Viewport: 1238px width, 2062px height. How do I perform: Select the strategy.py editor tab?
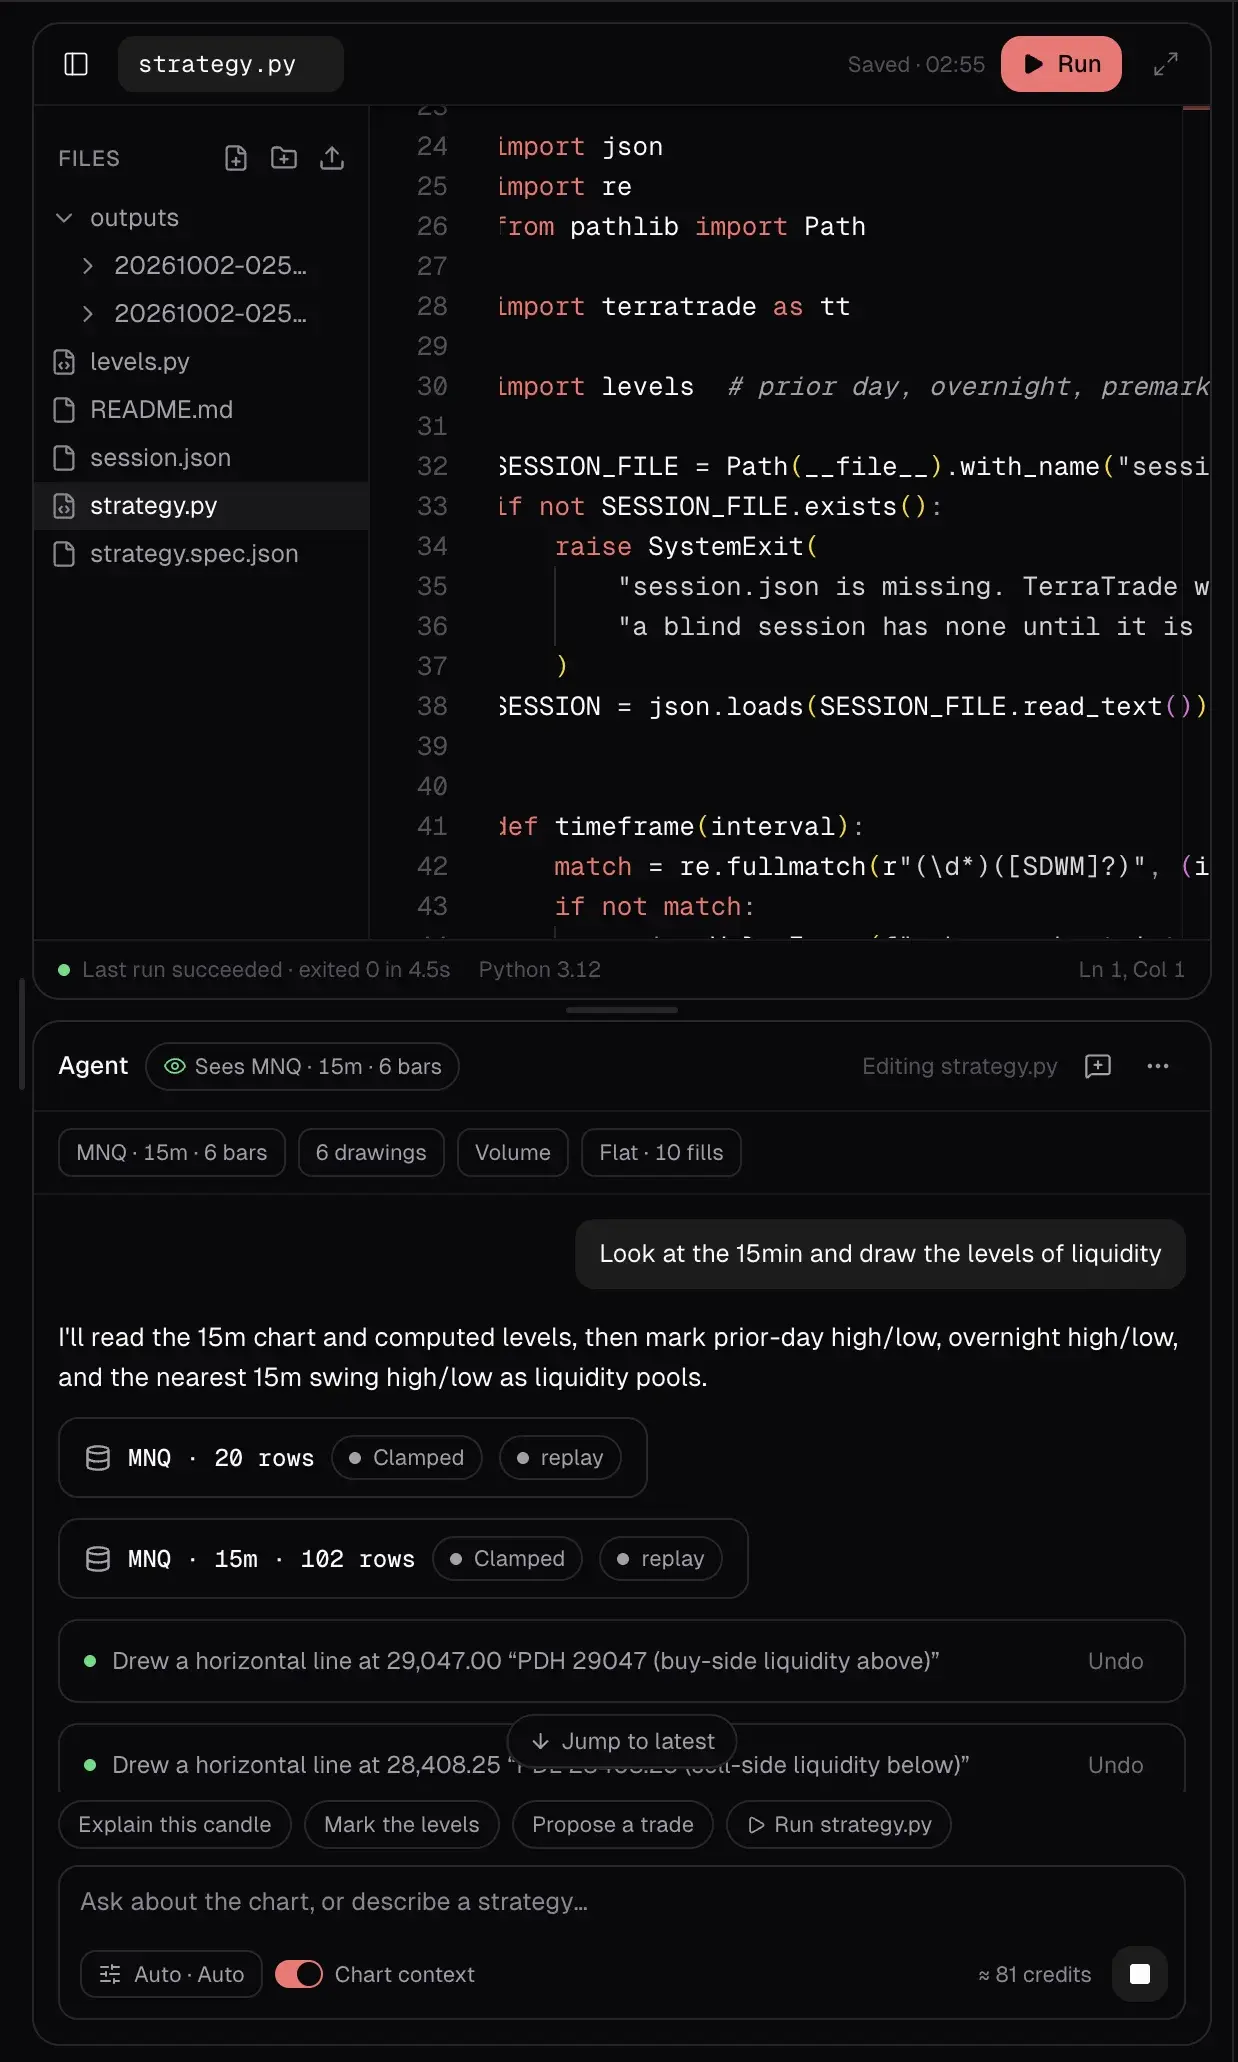[231, 64]
